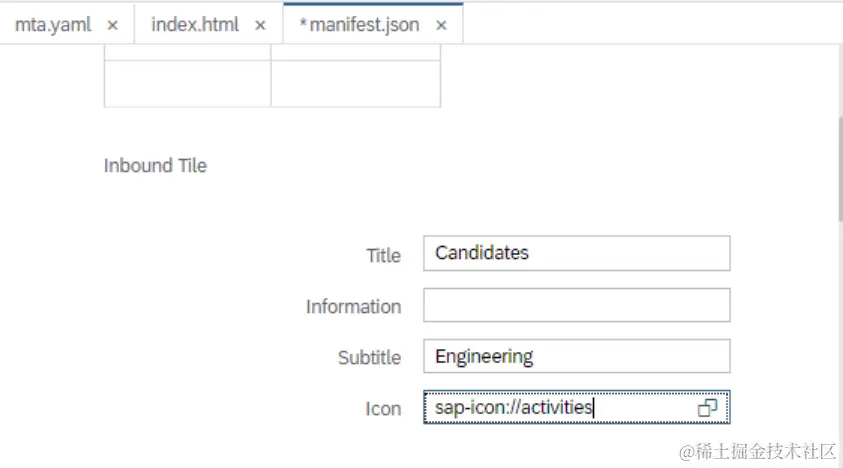
Task: Click the Inbound Tile section heading
Action: click(x=155, y=166)
